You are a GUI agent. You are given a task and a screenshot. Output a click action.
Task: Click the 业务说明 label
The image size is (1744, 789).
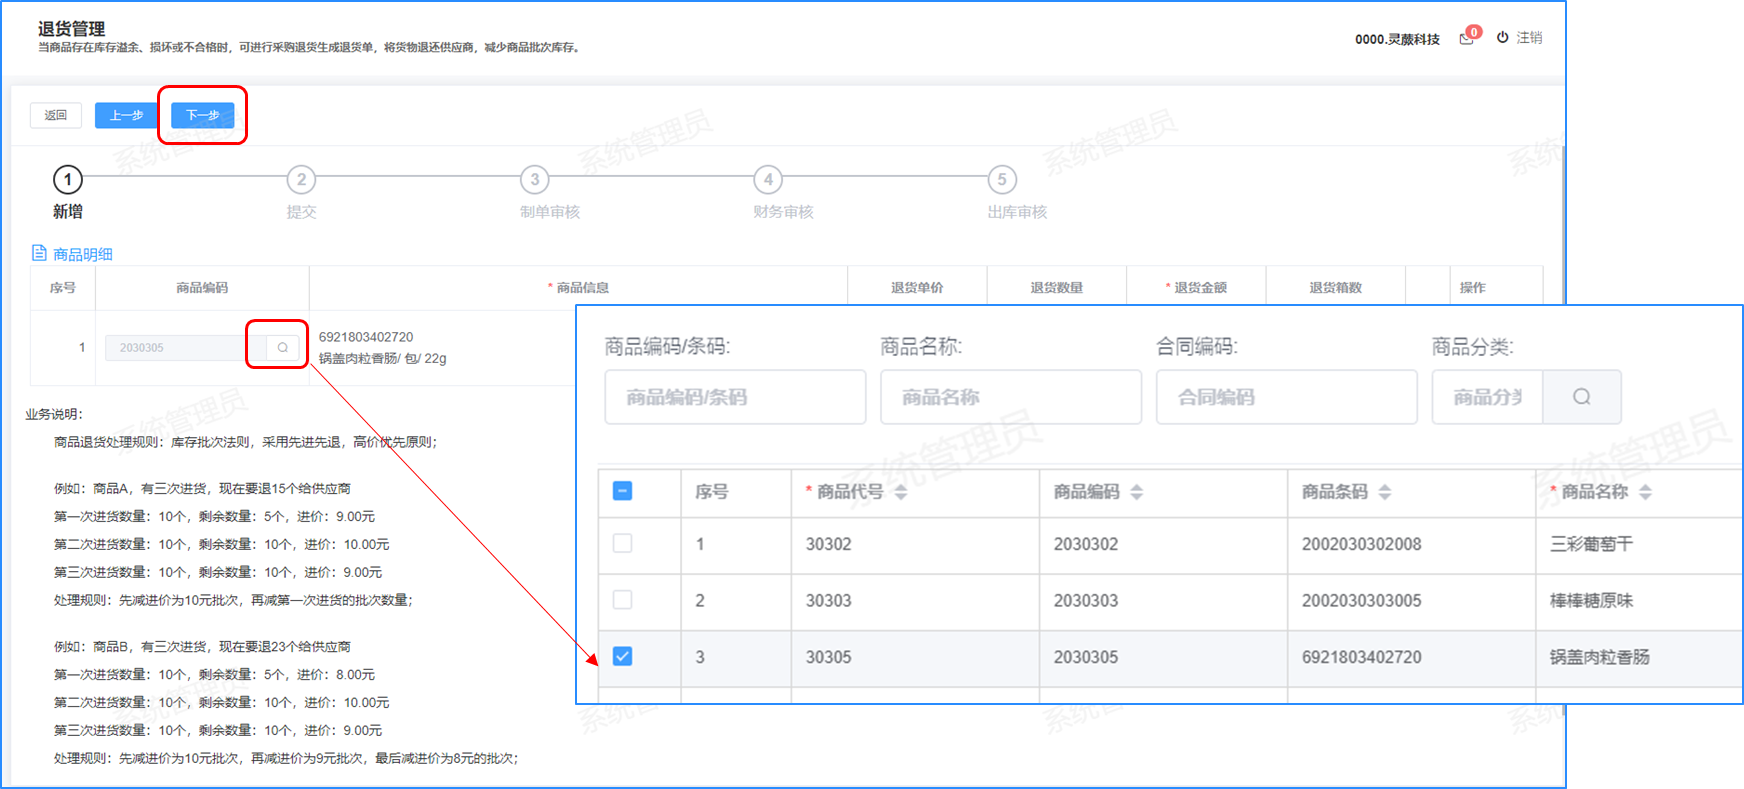pos(54,414)
